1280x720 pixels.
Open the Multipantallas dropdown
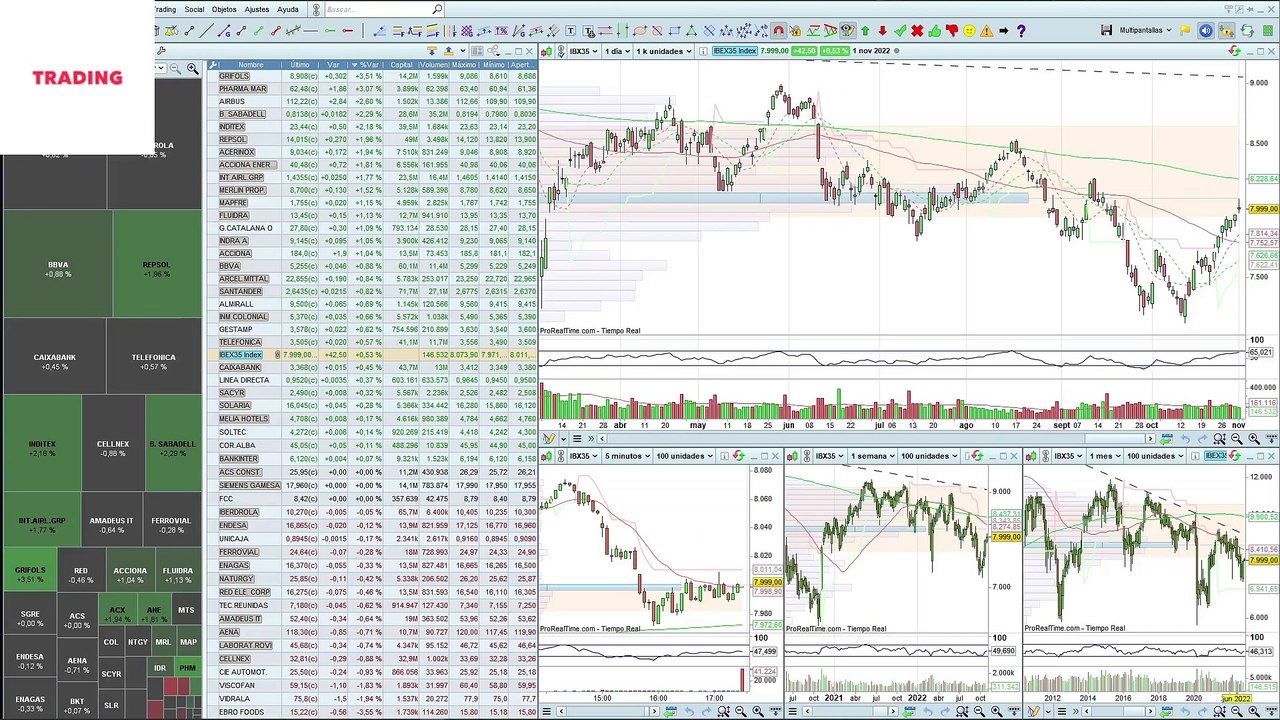point(1145,31)
